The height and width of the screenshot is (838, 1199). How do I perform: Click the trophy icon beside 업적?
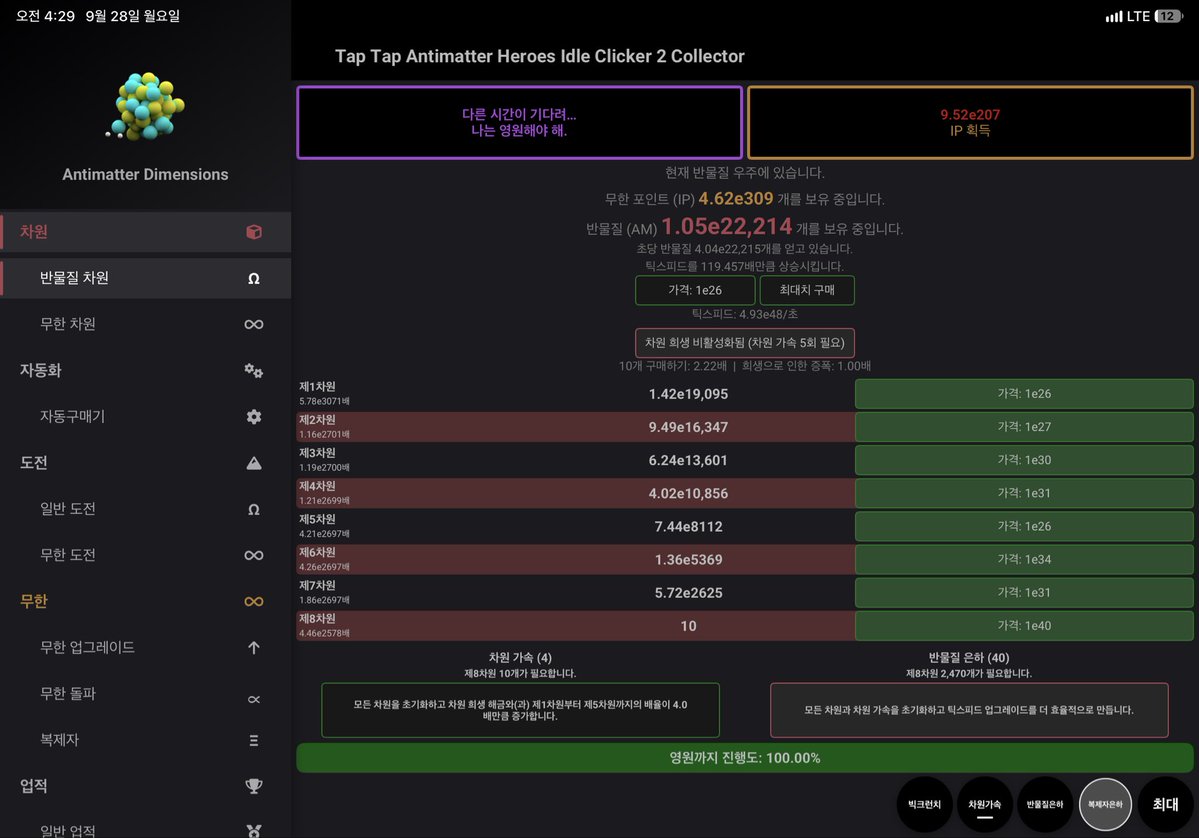[254, 786]
